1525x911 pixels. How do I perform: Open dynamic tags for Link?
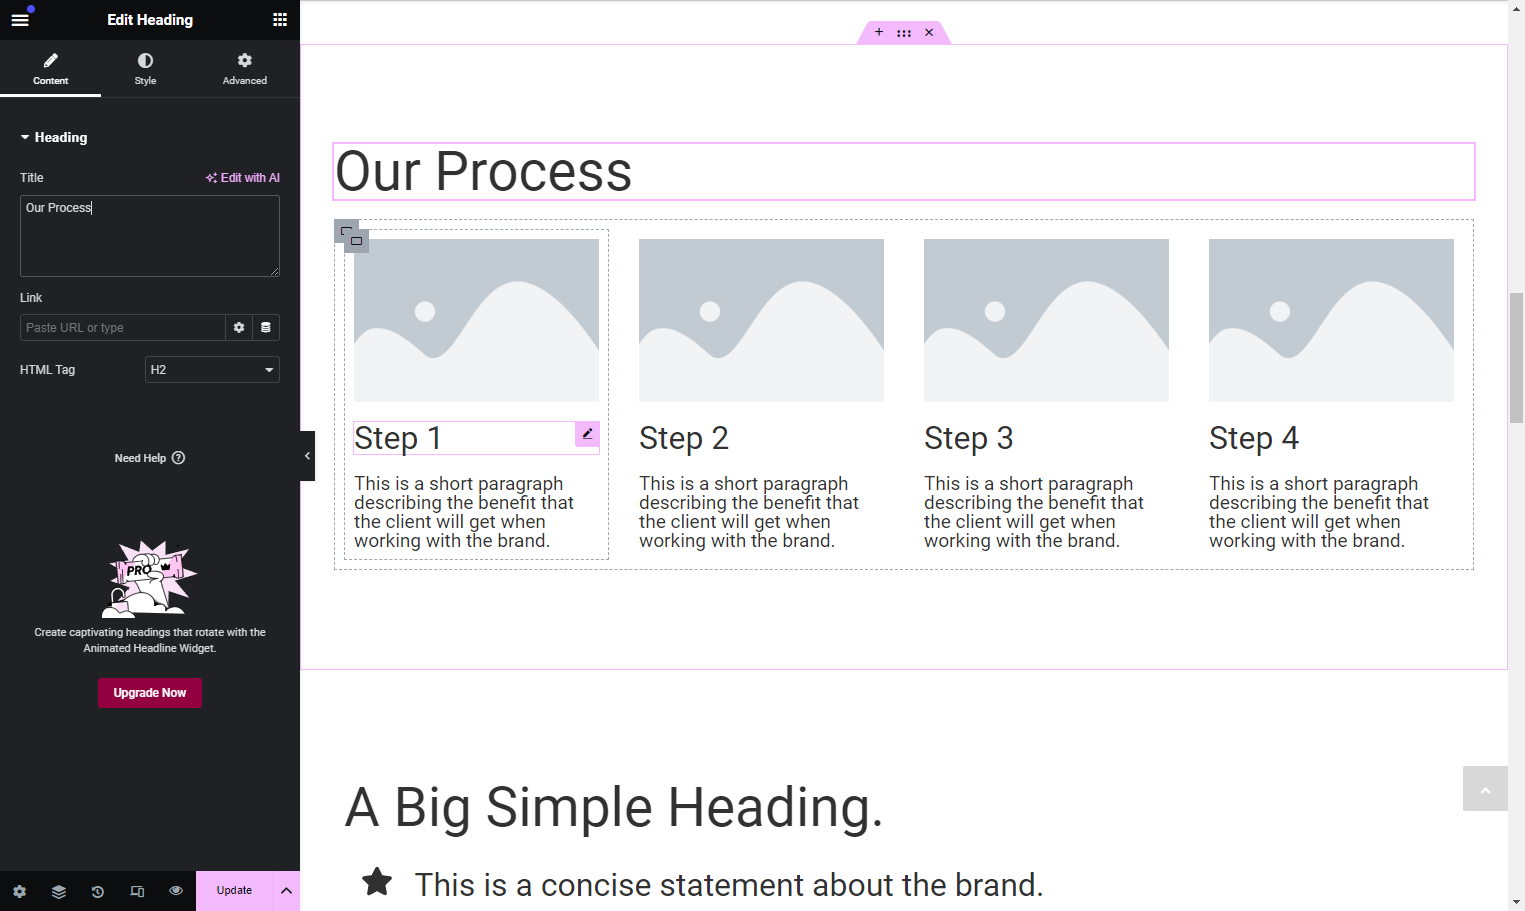tap(266, 328)
